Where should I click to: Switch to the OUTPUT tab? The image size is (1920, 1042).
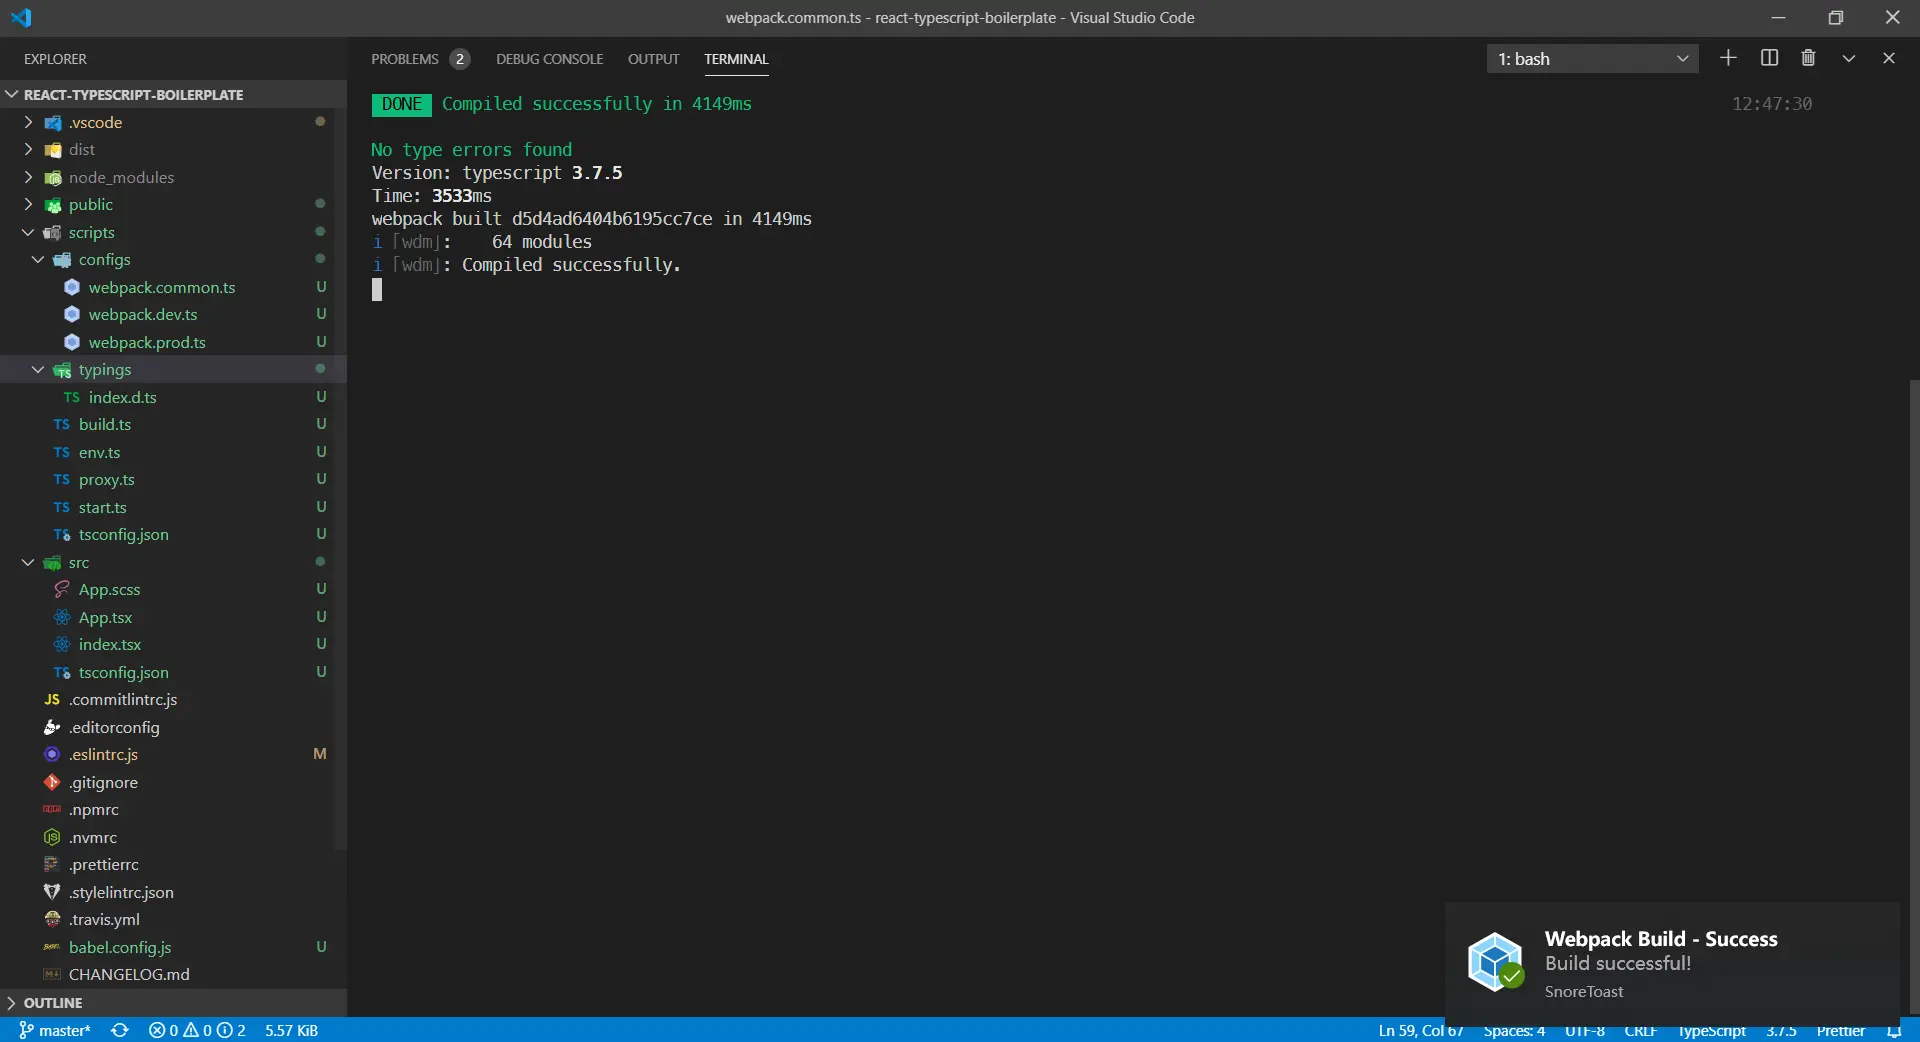(653, 59)
